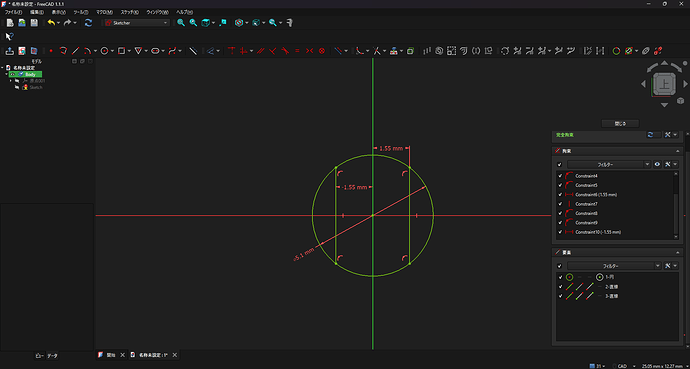Open the circle tool dropdown arrow
The image size is (690, 369).
(112, 51)
